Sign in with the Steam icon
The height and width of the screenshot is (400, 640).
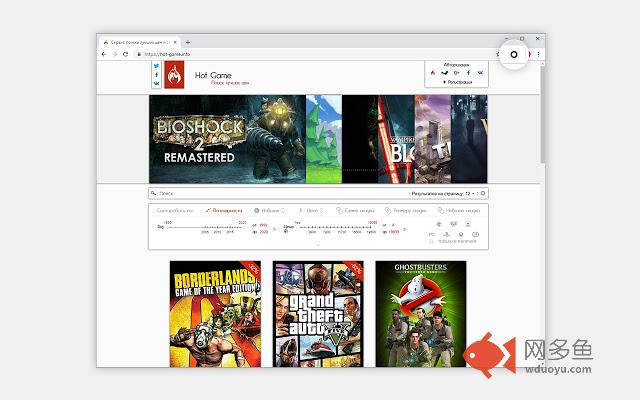coord(445,73)
